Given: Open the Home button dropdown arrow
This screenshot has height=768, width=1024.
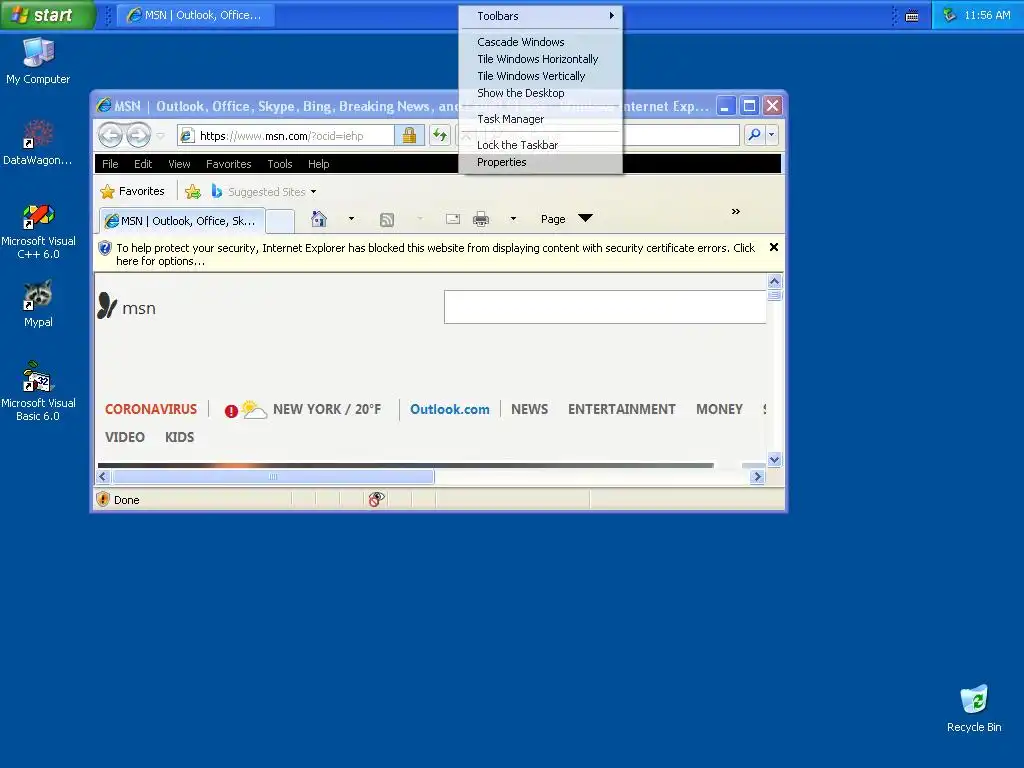Looking at the screenshot, I should click(x=351, y=219).
